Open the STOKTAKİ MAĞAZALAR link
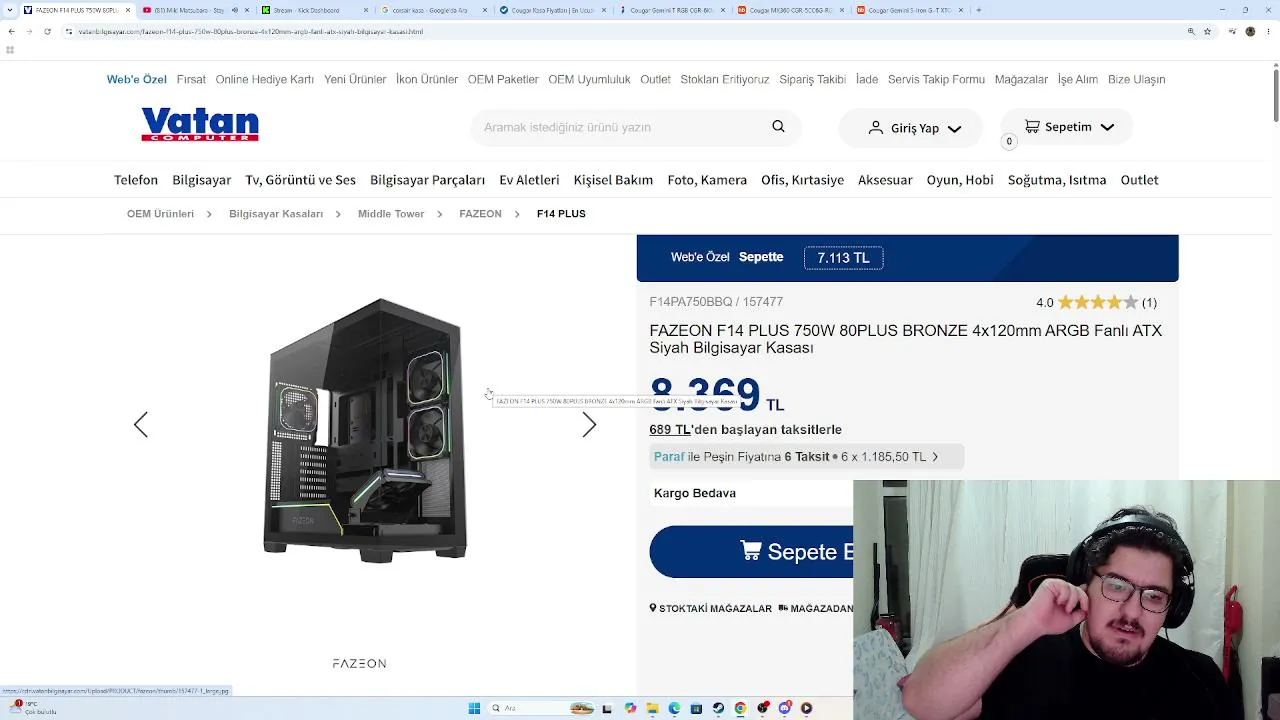Screen dimensions: 1280x720 click(711, 608)
